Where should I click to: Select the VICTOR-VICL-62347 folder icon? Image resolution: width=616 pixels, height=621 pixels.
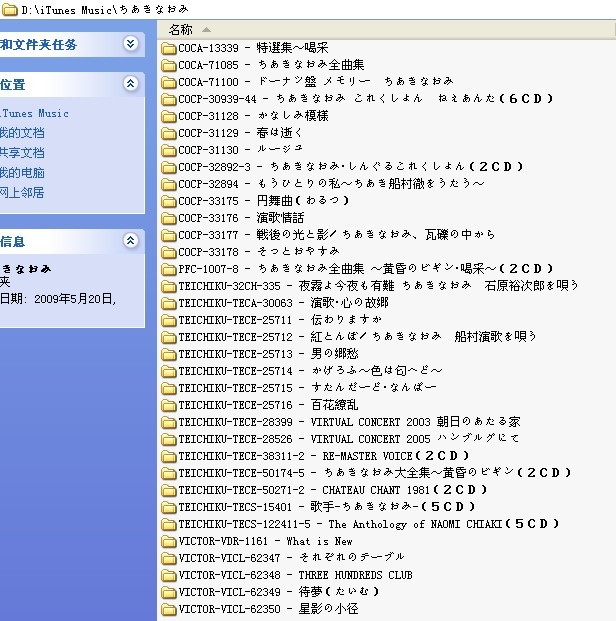[x=169, y=559]
